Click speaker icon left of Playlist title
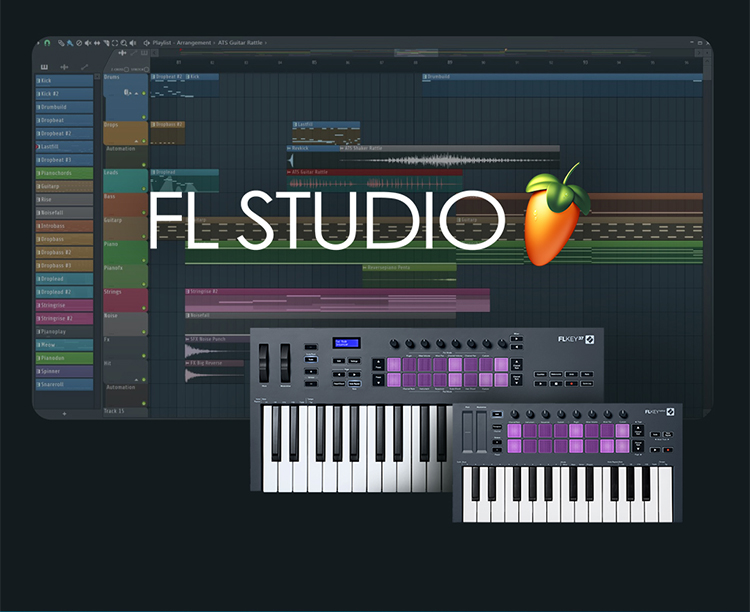The width and height of the screenshot is (750, 612). pos(146,43)
